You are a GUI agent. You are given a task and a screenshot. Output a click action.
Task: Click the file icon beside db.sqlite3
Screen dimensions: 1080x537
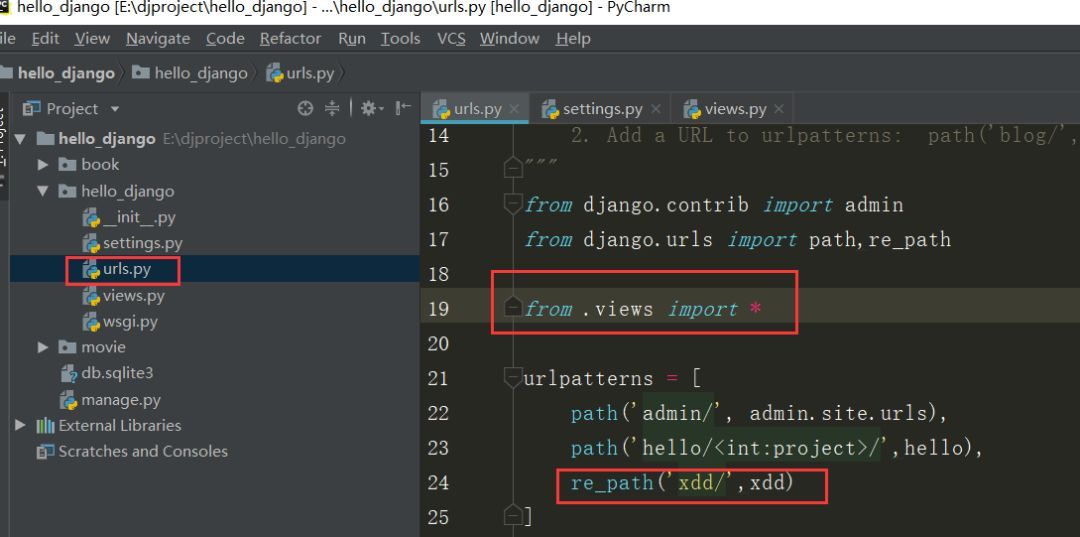click(x=69, y=374)
